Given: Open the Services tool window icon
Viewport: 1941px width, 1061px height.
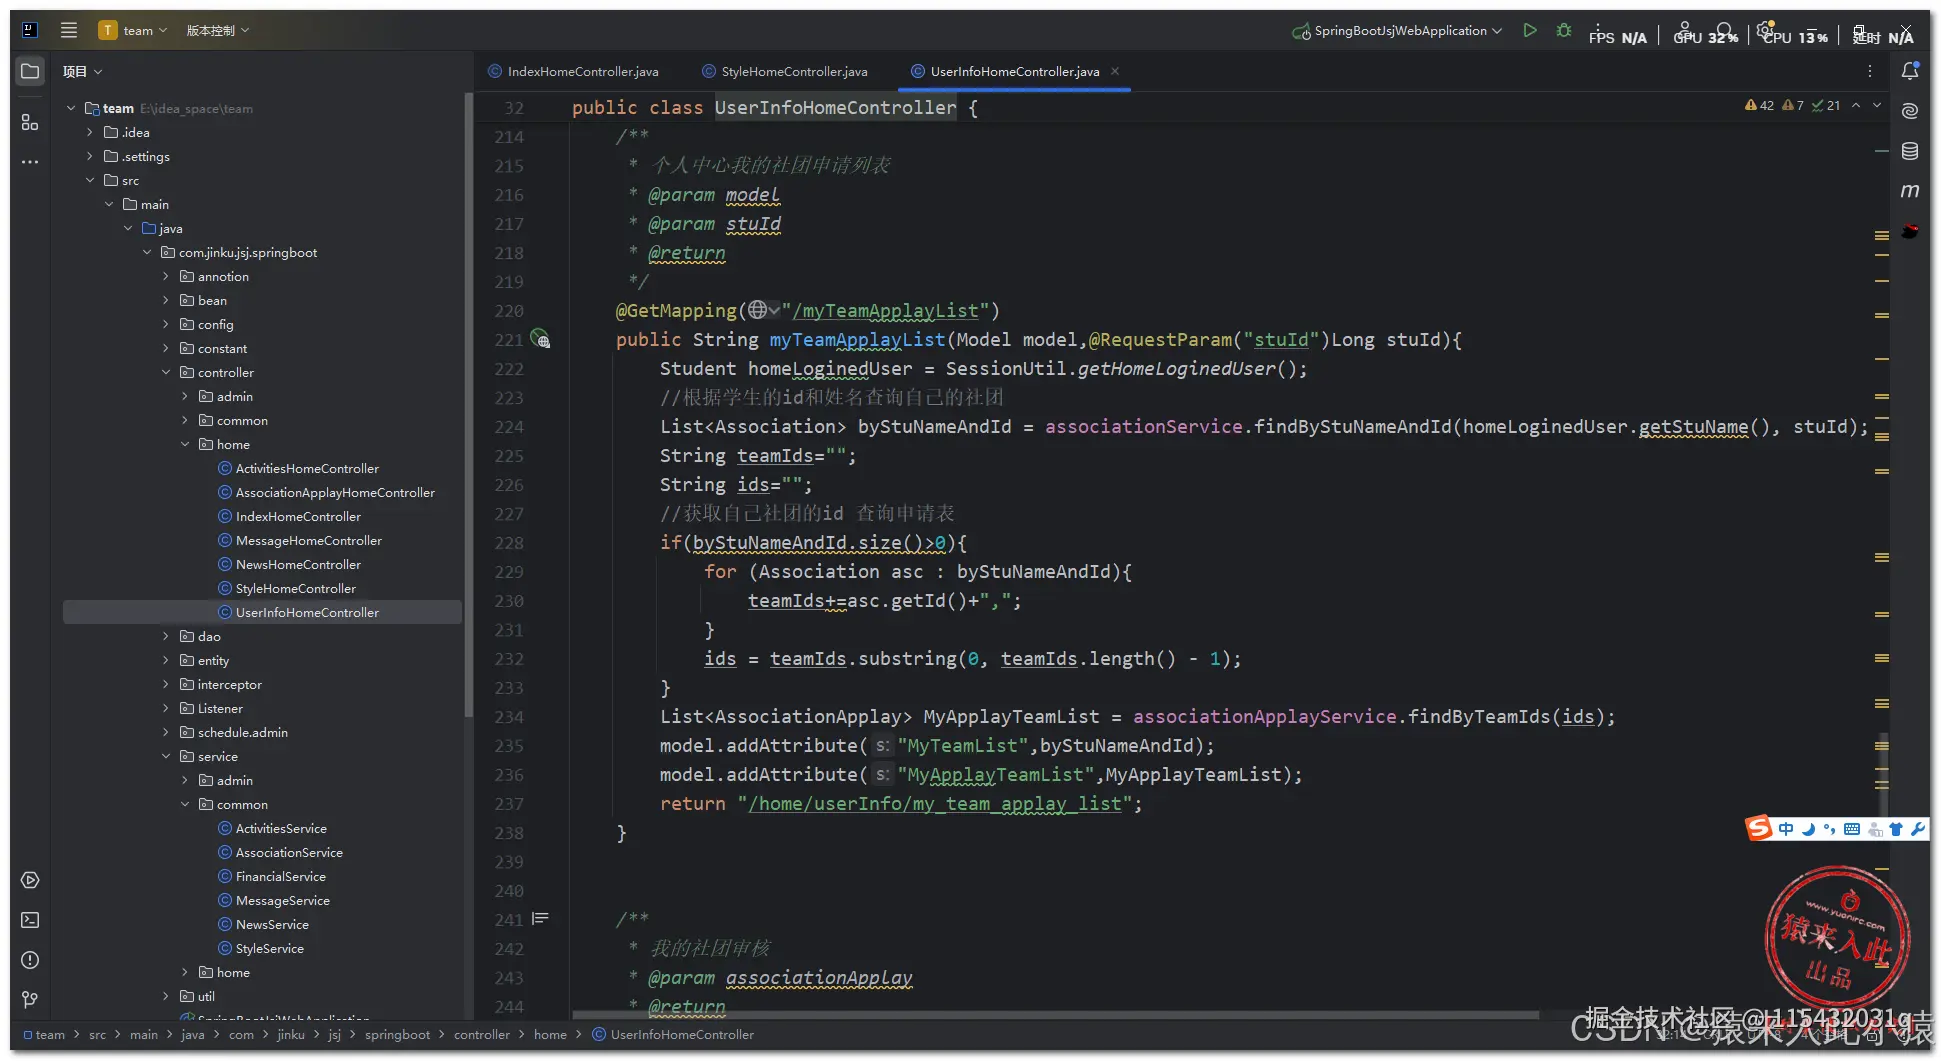Looking at the screenshot, I should (30, 880).
